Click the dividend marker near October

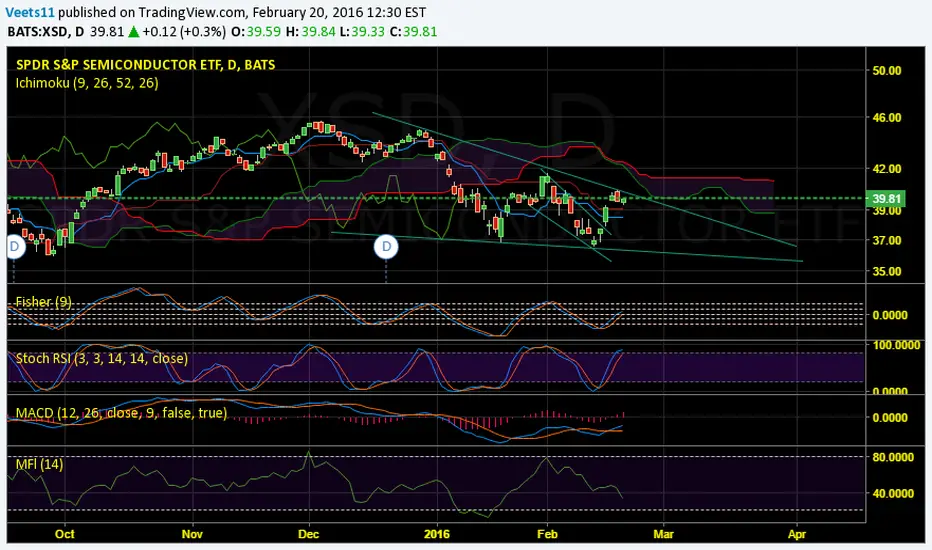[x=14, y=247]
